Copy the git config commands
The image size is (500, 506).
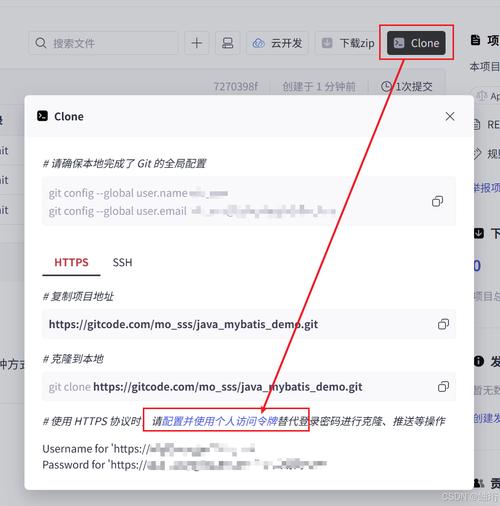pos(437,201)
